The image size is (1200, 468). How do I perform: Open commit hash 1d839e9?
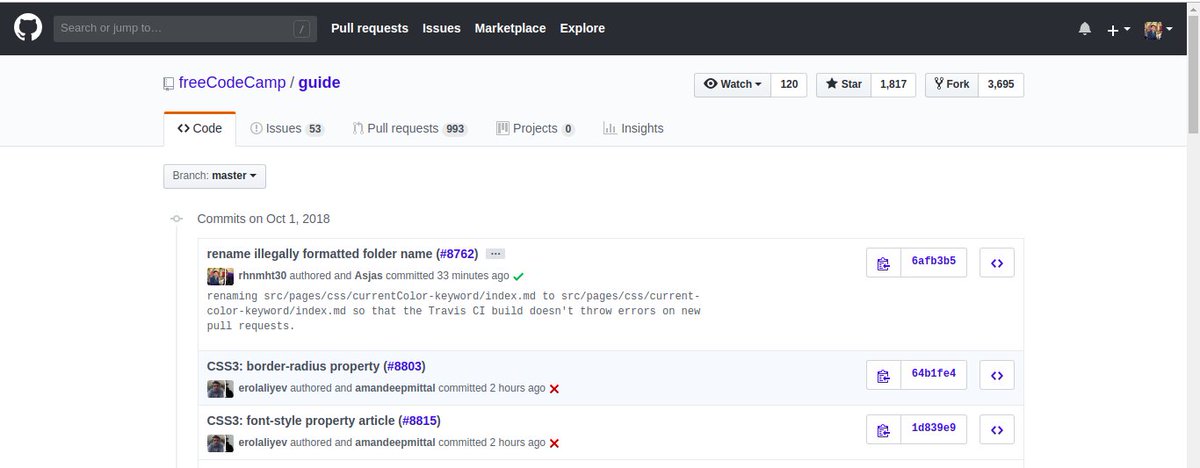tap(933, 428)
